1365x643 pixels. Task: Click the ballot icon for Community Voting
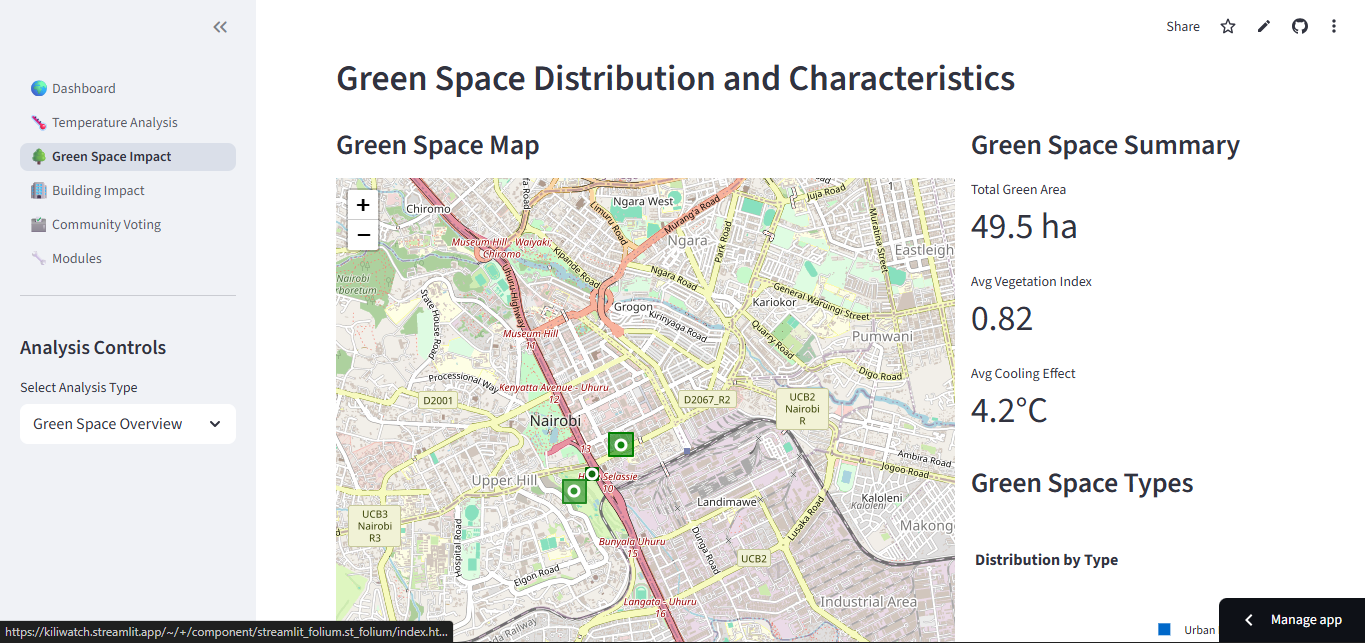pyautogui.click(x=39, y=224)
